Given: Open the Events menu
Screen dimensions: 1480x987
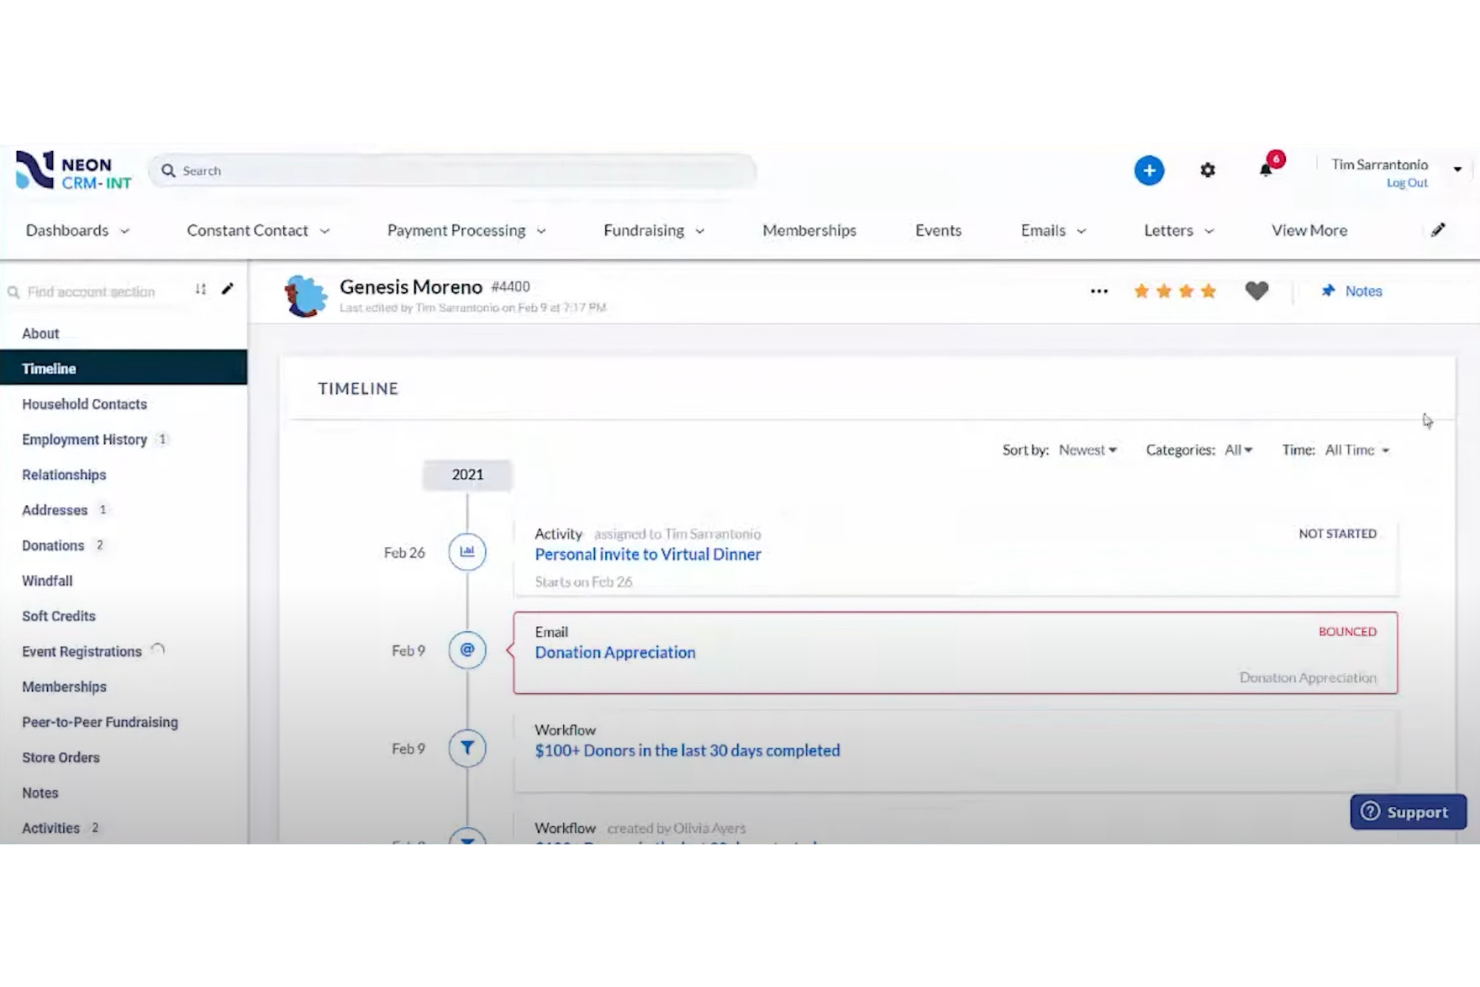Looking at the screenshot, I should tap(938, 230).
